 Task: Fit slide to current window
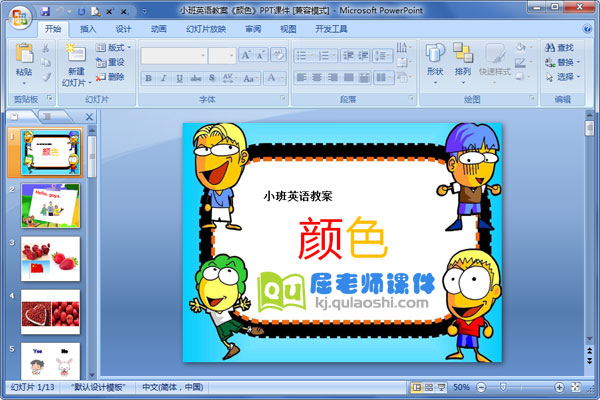pos(576,387)
